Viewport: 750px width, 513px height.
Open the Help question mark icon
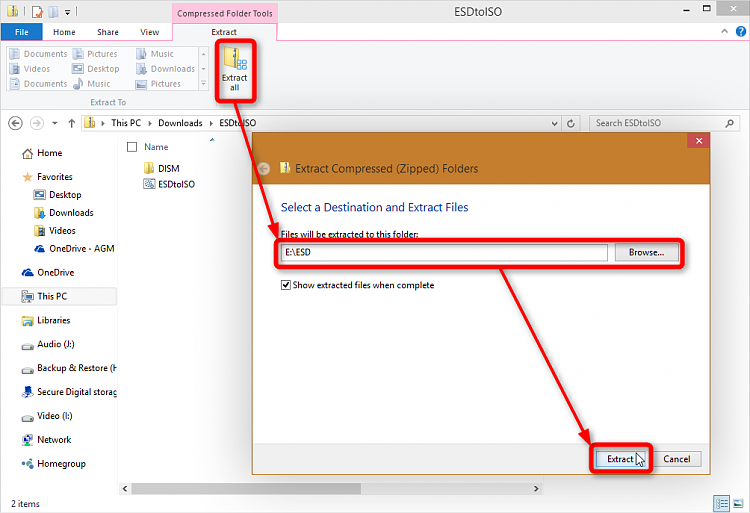click(740, 32)
